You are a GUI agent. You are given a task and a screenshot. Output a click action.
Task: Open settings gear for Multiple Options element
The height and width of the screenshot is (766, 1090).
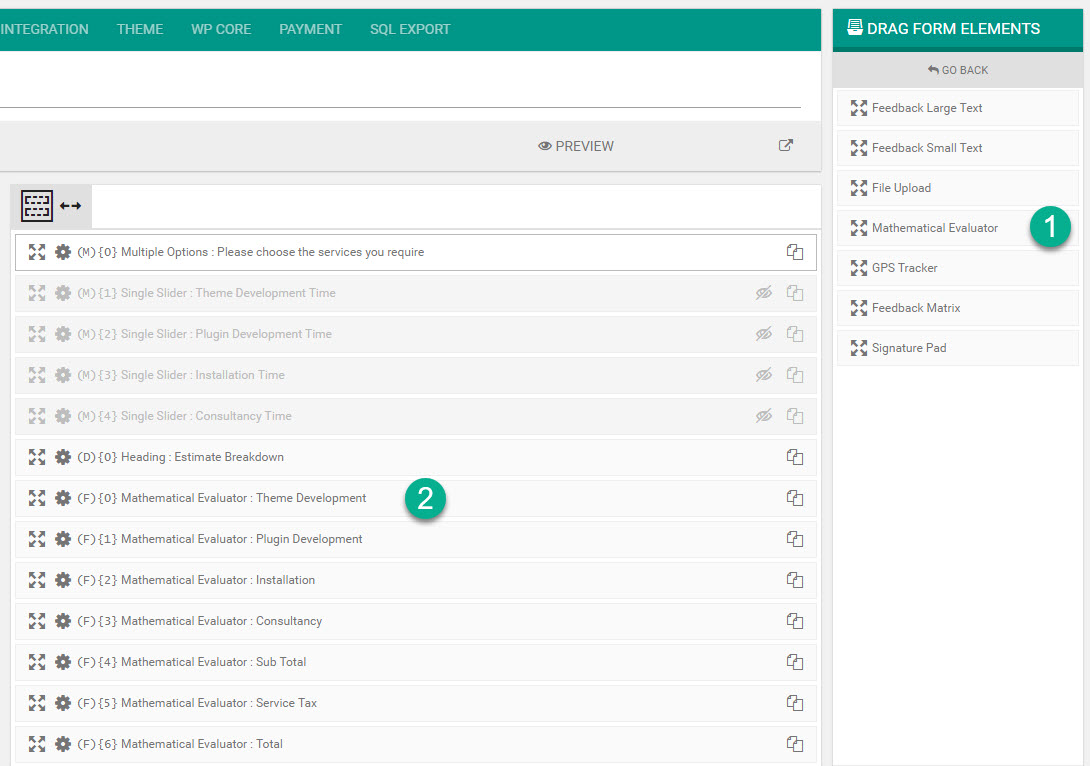point(63,252)
